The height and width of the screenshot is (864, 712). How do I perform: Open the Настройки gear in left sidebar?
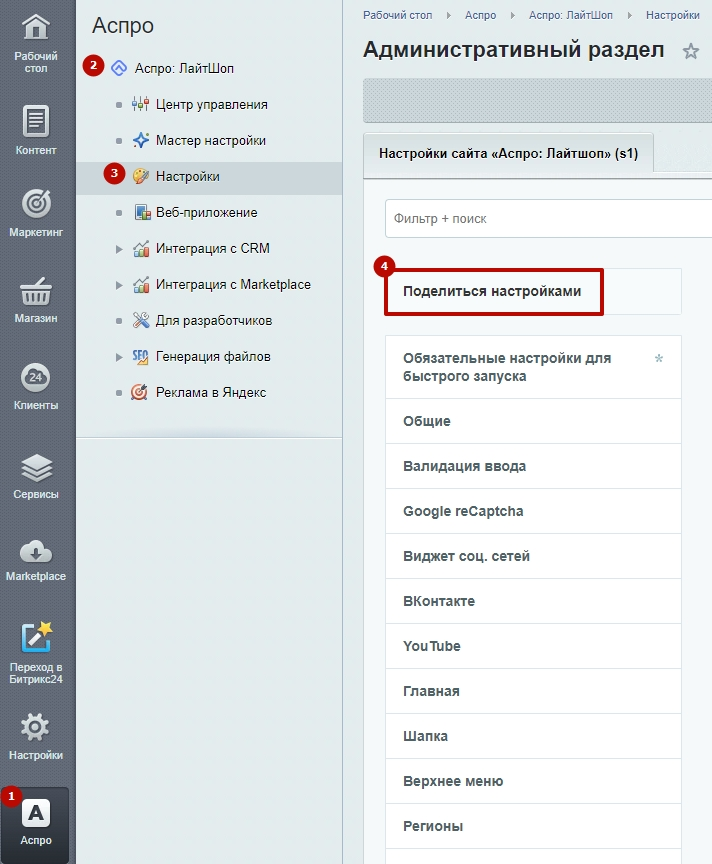coord(36,737)
